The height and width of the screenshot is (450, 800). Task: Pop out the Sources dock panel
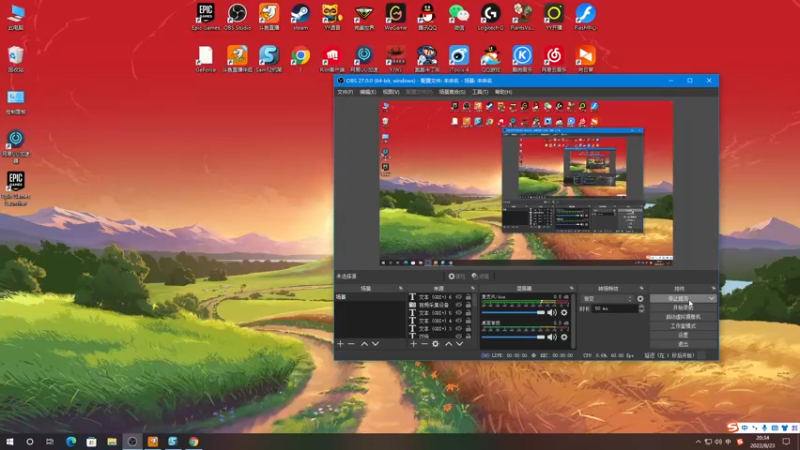tap(473, 288)
